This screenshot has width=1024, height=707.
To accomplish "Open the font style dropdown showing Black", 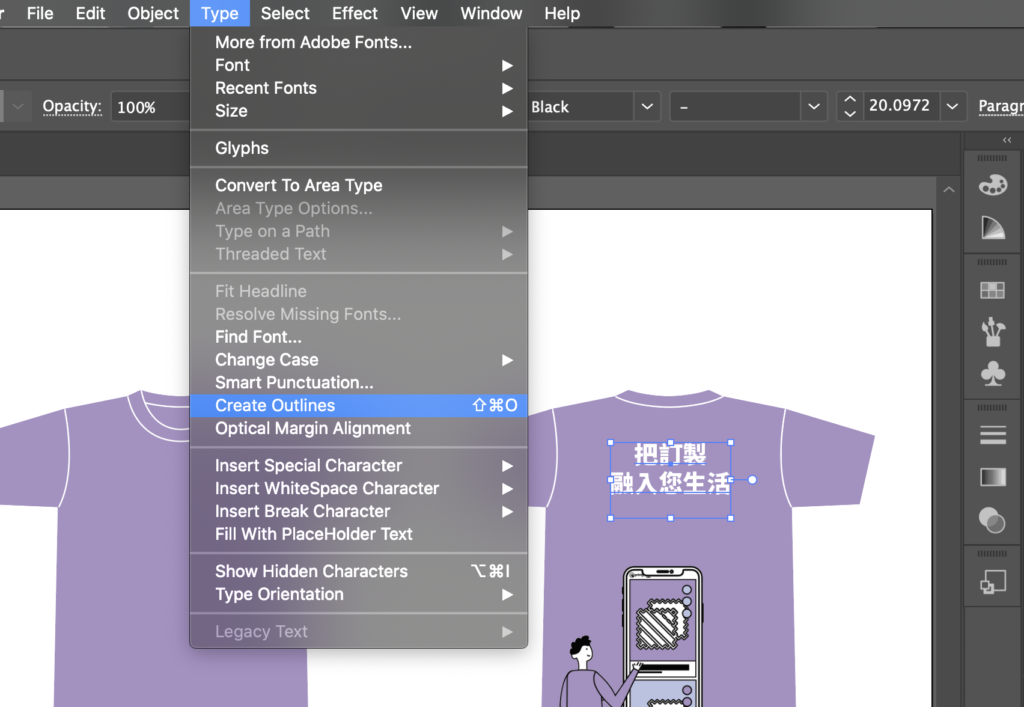I will pos(647,106).
